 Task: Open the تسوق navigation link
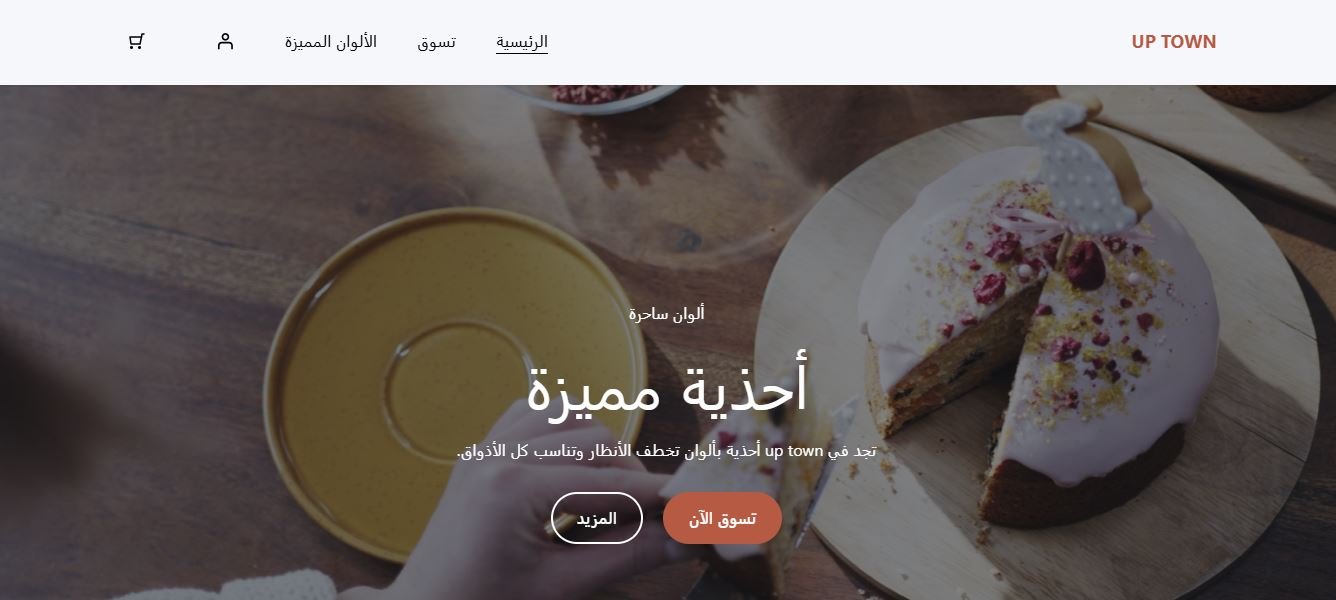[x=436, y=42]
